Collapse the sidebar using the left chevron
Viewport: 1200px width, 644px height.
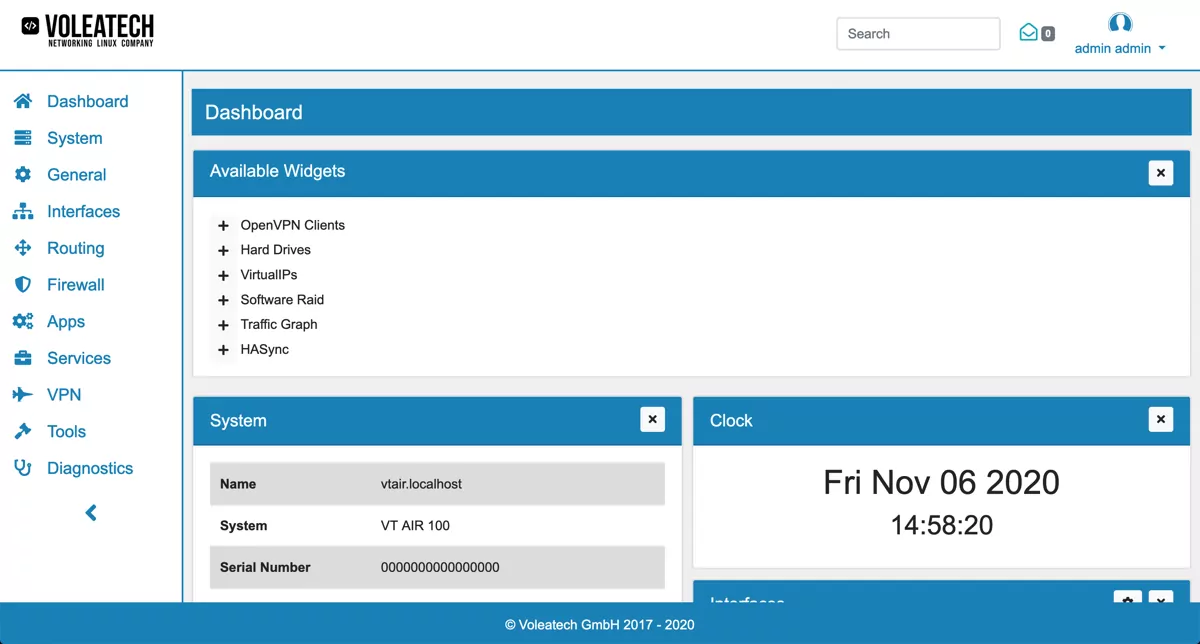click(x=90, y=512)
